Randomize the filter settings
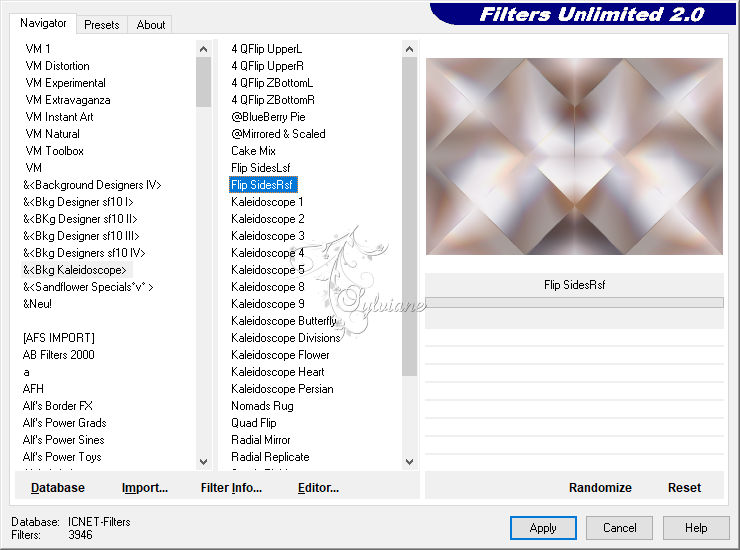740x550 pixels. (600, 488)
